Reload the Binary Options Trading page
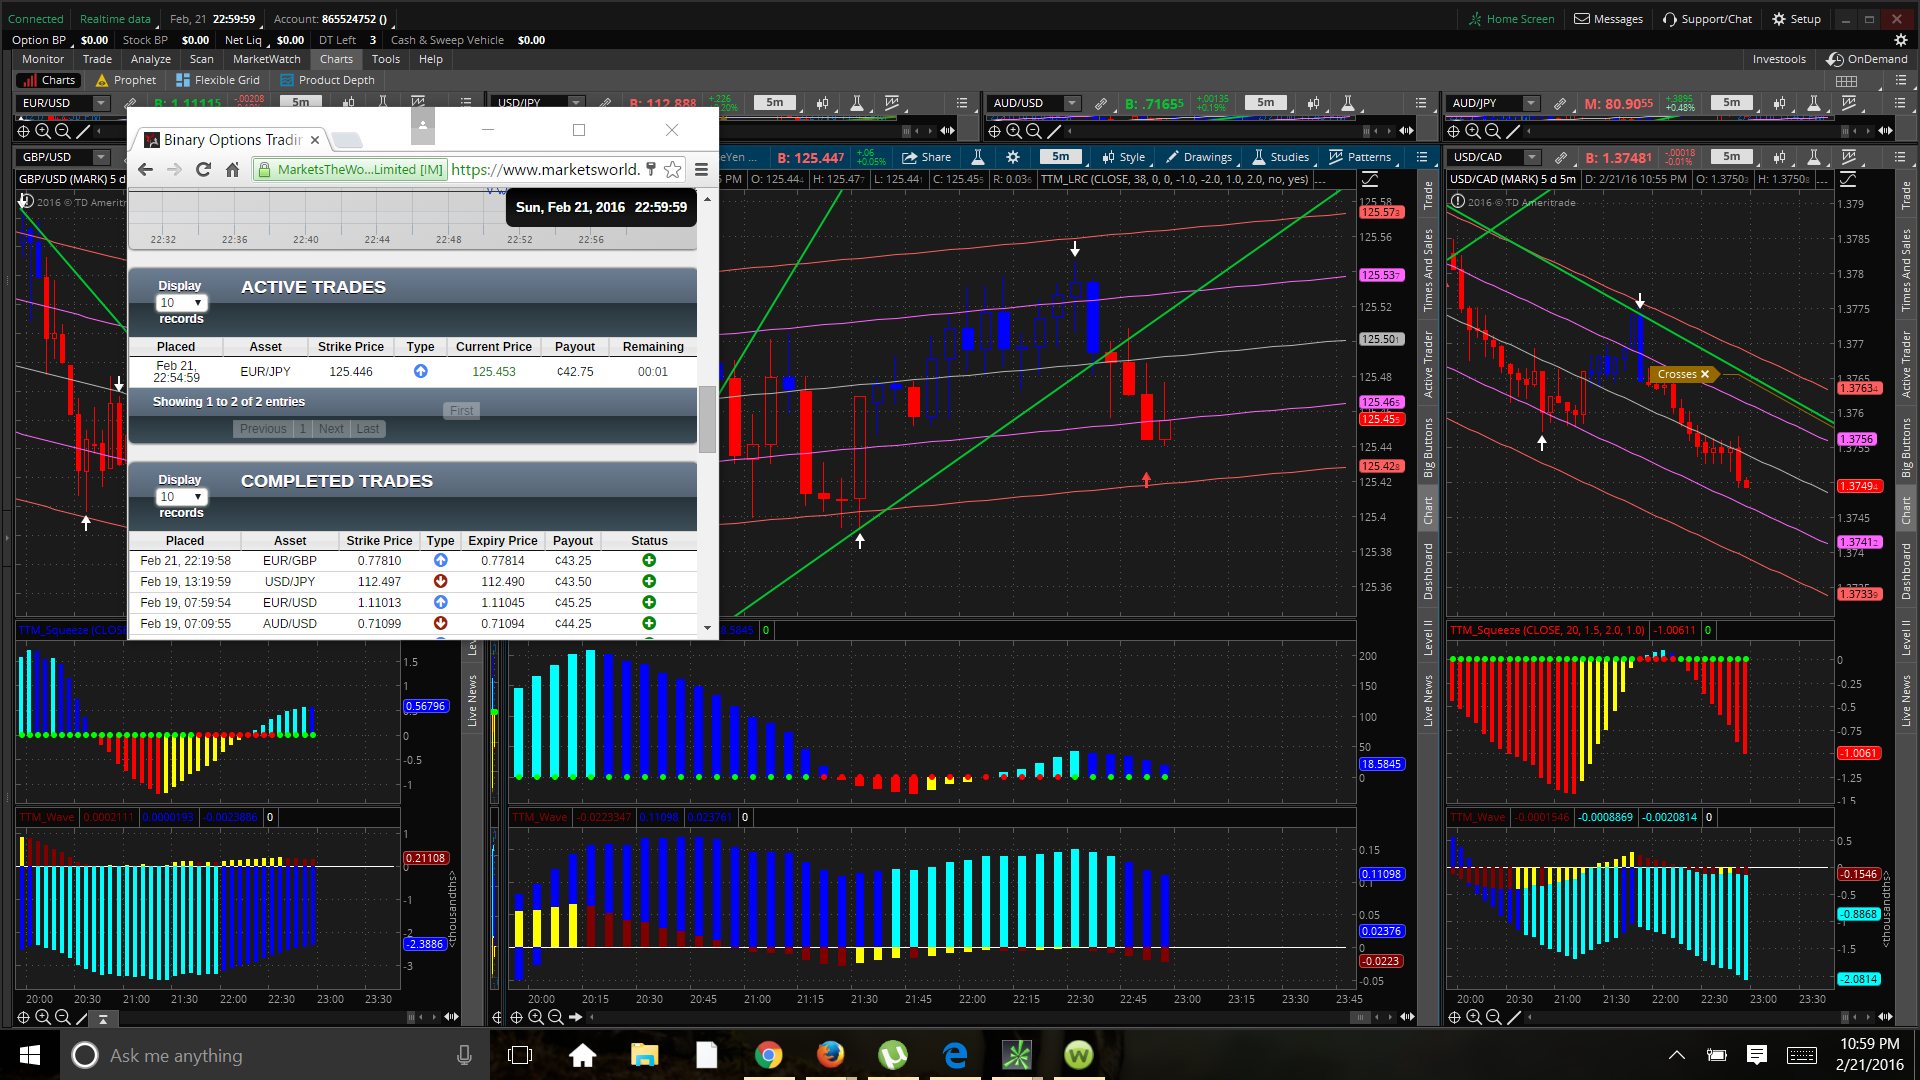Image resolution: width=1920 pixels, height=1080 pixels. click(204, 170)
